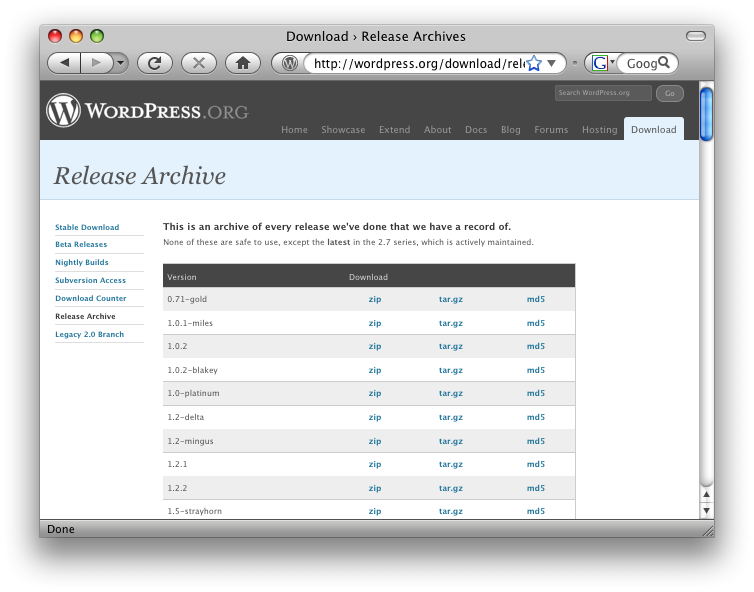Download zip for 1.0.1-miles

pos(375,323)
